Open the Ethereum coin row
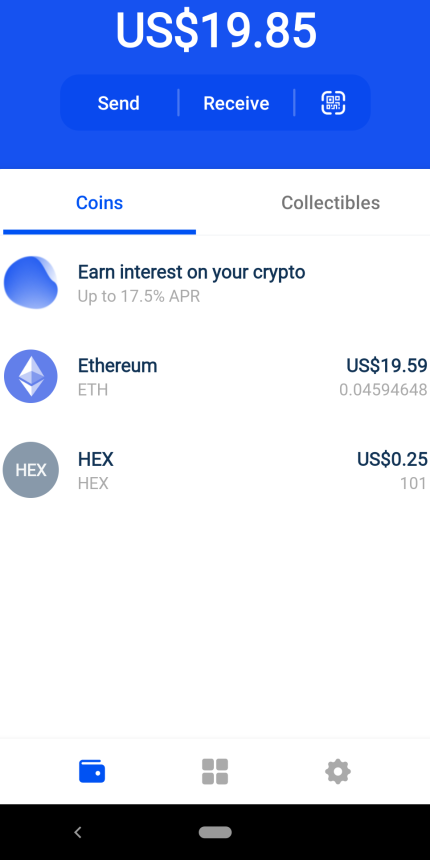This screenshot has width=430, height=860. [x=215, y=376]
